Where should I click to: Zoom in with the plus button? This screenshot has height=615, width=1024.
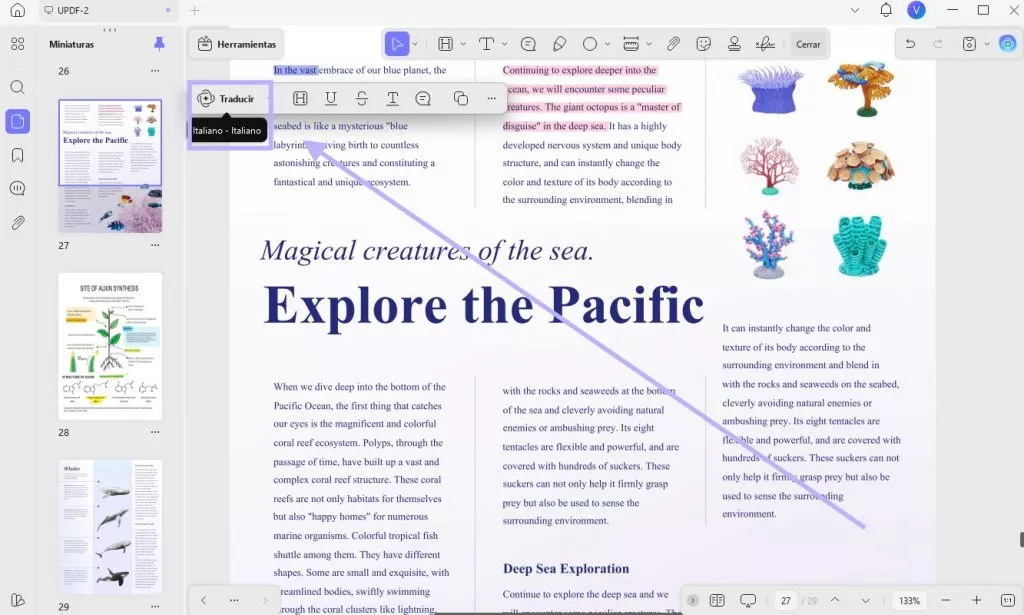pos(976,600)
